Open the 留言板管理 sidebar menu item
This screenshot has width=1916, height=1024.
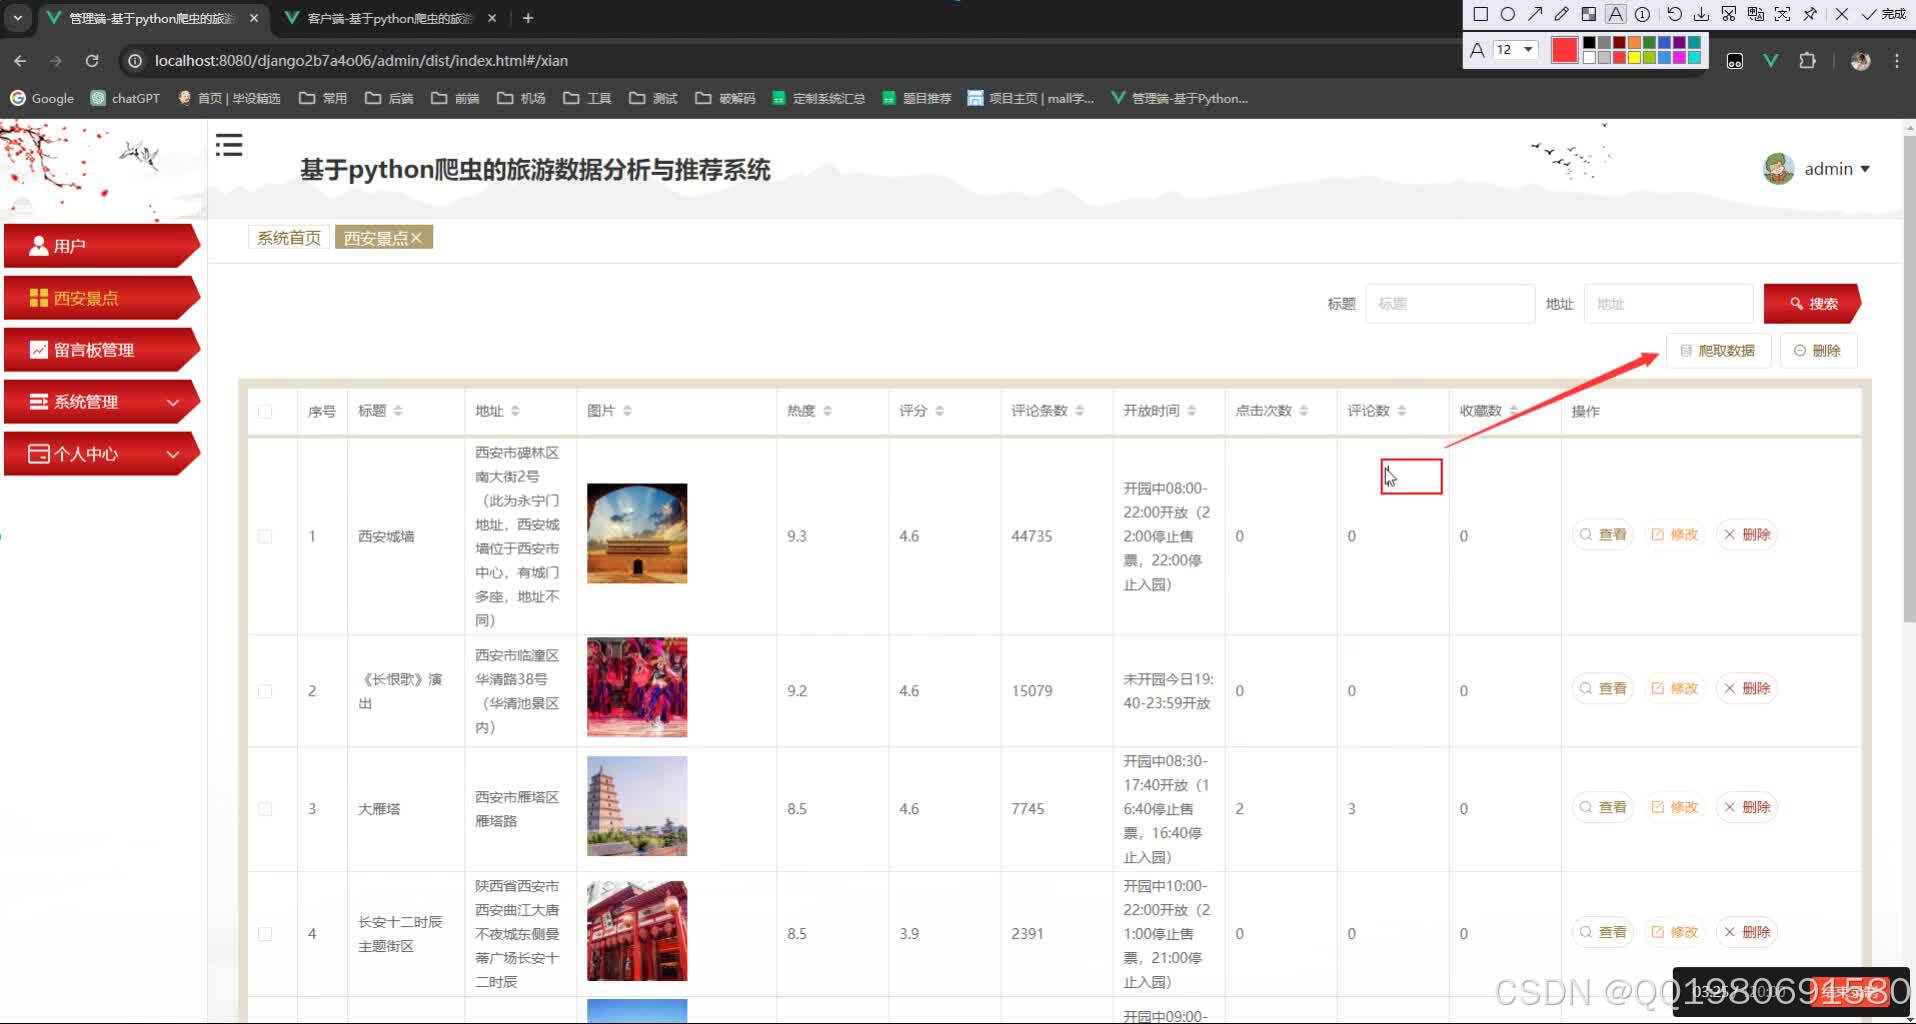pyautogui.click(x=100, y=350)
